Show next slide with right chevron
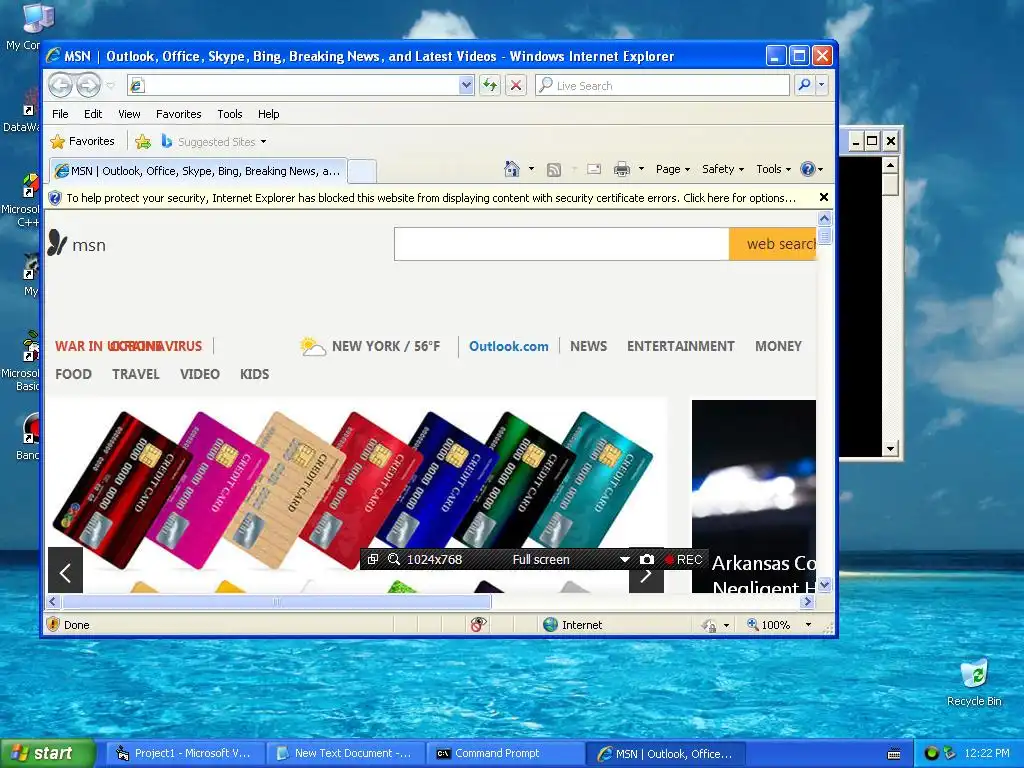1024x768 pixels. pyautogui.click(x=646, y=575)
